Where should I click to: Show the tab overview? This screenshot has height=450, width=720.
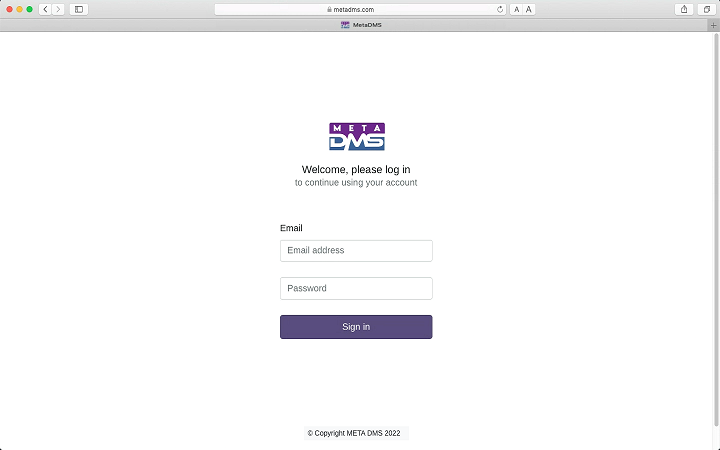coord(707,9)
